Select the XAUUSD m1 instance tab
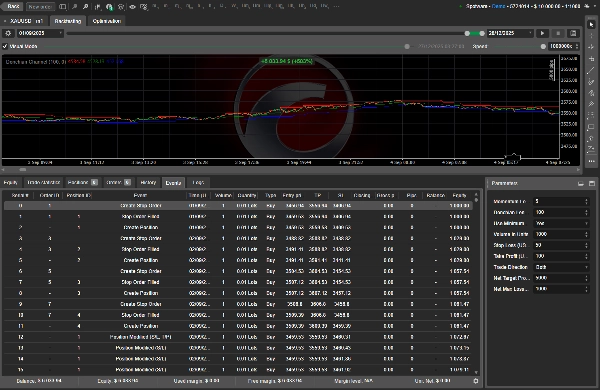This screenshot has width=600, height=390. (24, 21)
